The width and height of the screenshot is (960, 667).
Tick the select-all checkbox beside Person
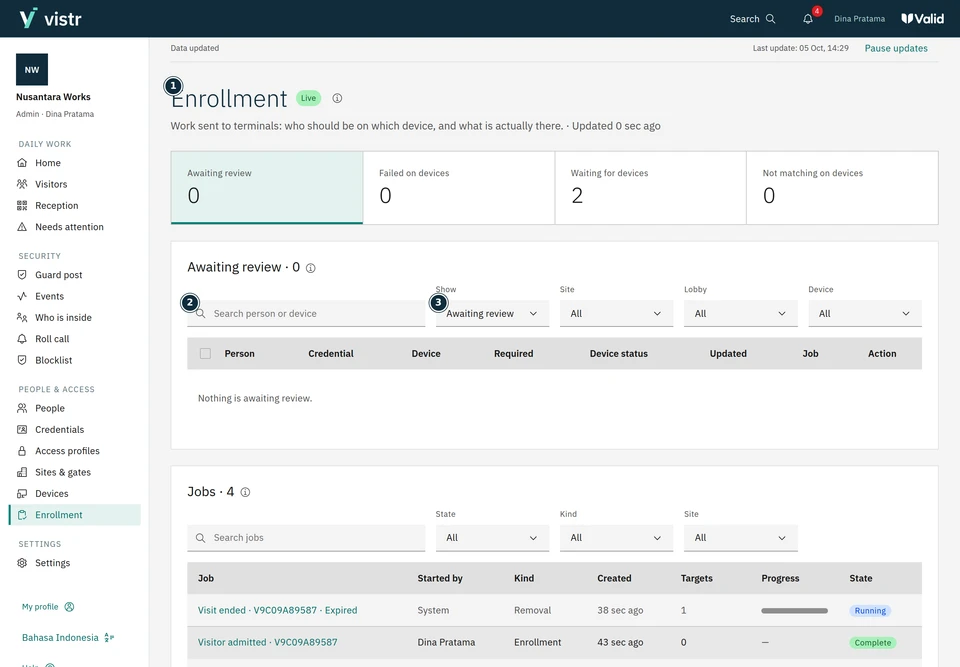tap(205, 353)
